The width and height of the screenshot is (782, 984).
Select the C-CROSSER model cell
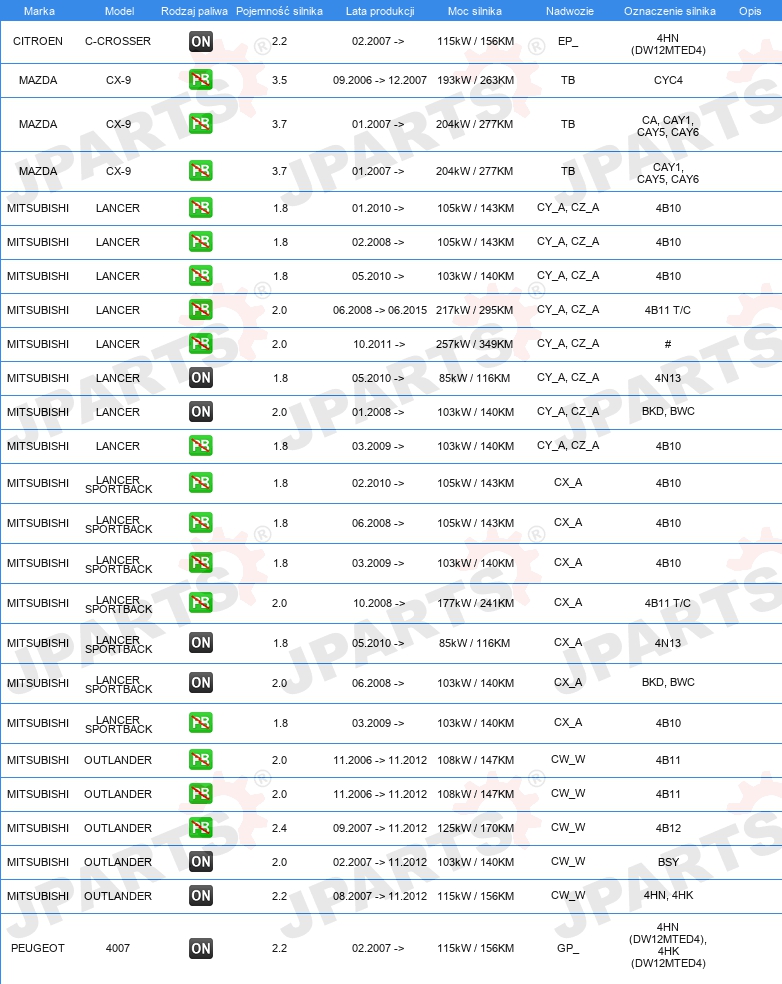[x=118, y=41]
